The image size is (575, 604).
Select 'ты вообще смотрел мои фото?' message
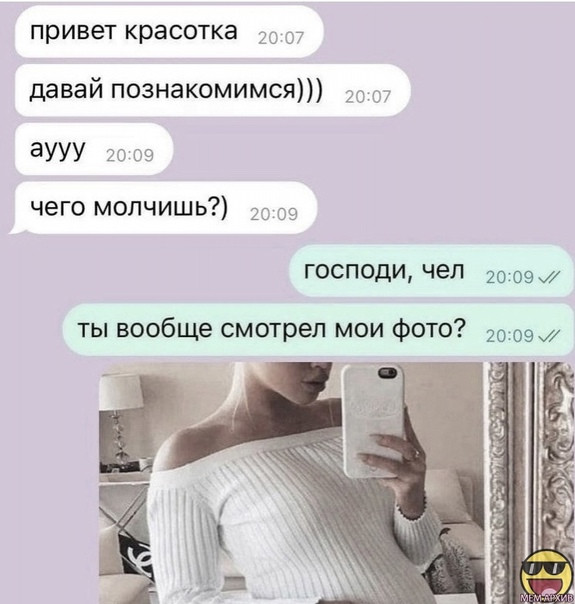[x=318, y=330]
